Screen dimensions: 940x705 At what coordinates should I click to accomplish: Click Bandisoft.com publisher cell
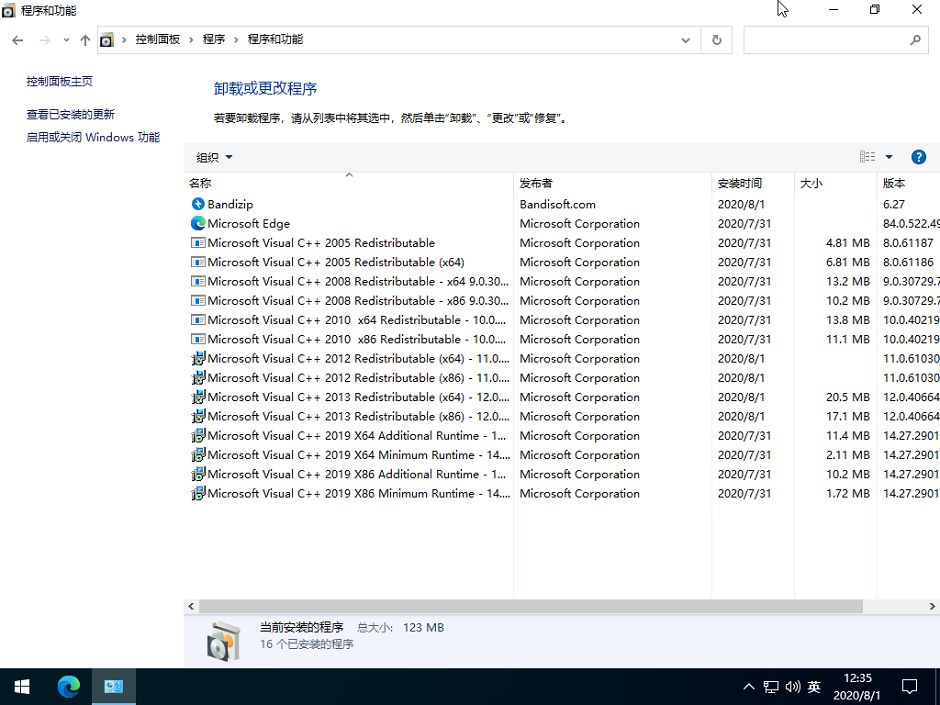[558, 204]
